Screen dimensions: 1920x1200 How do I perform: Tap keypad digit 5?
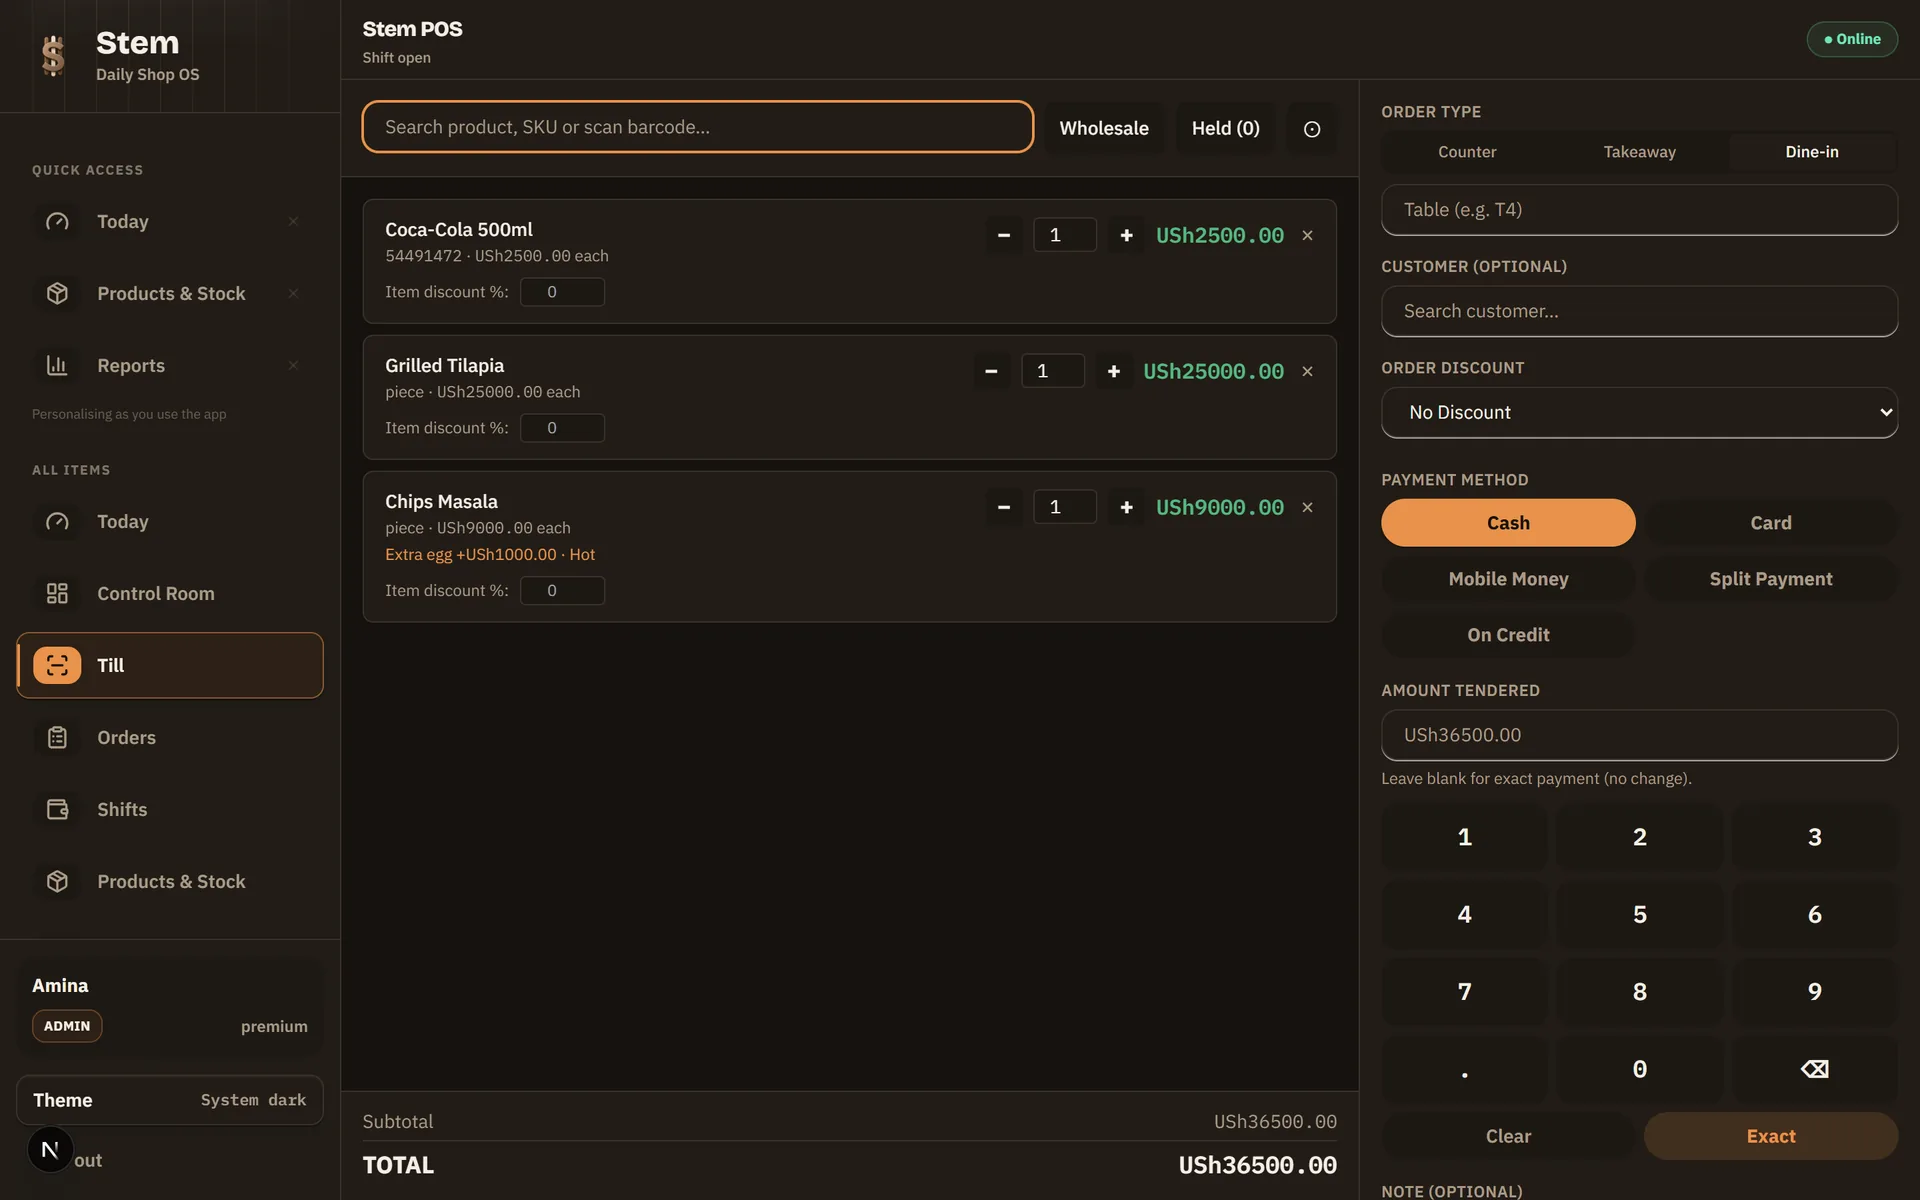(x=1639, y=914)
